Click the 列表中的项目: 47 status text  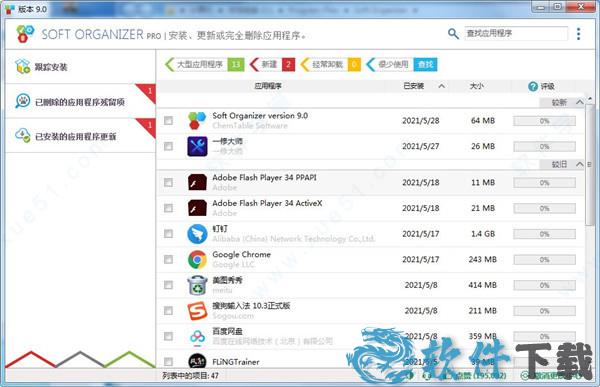point(190,376)
